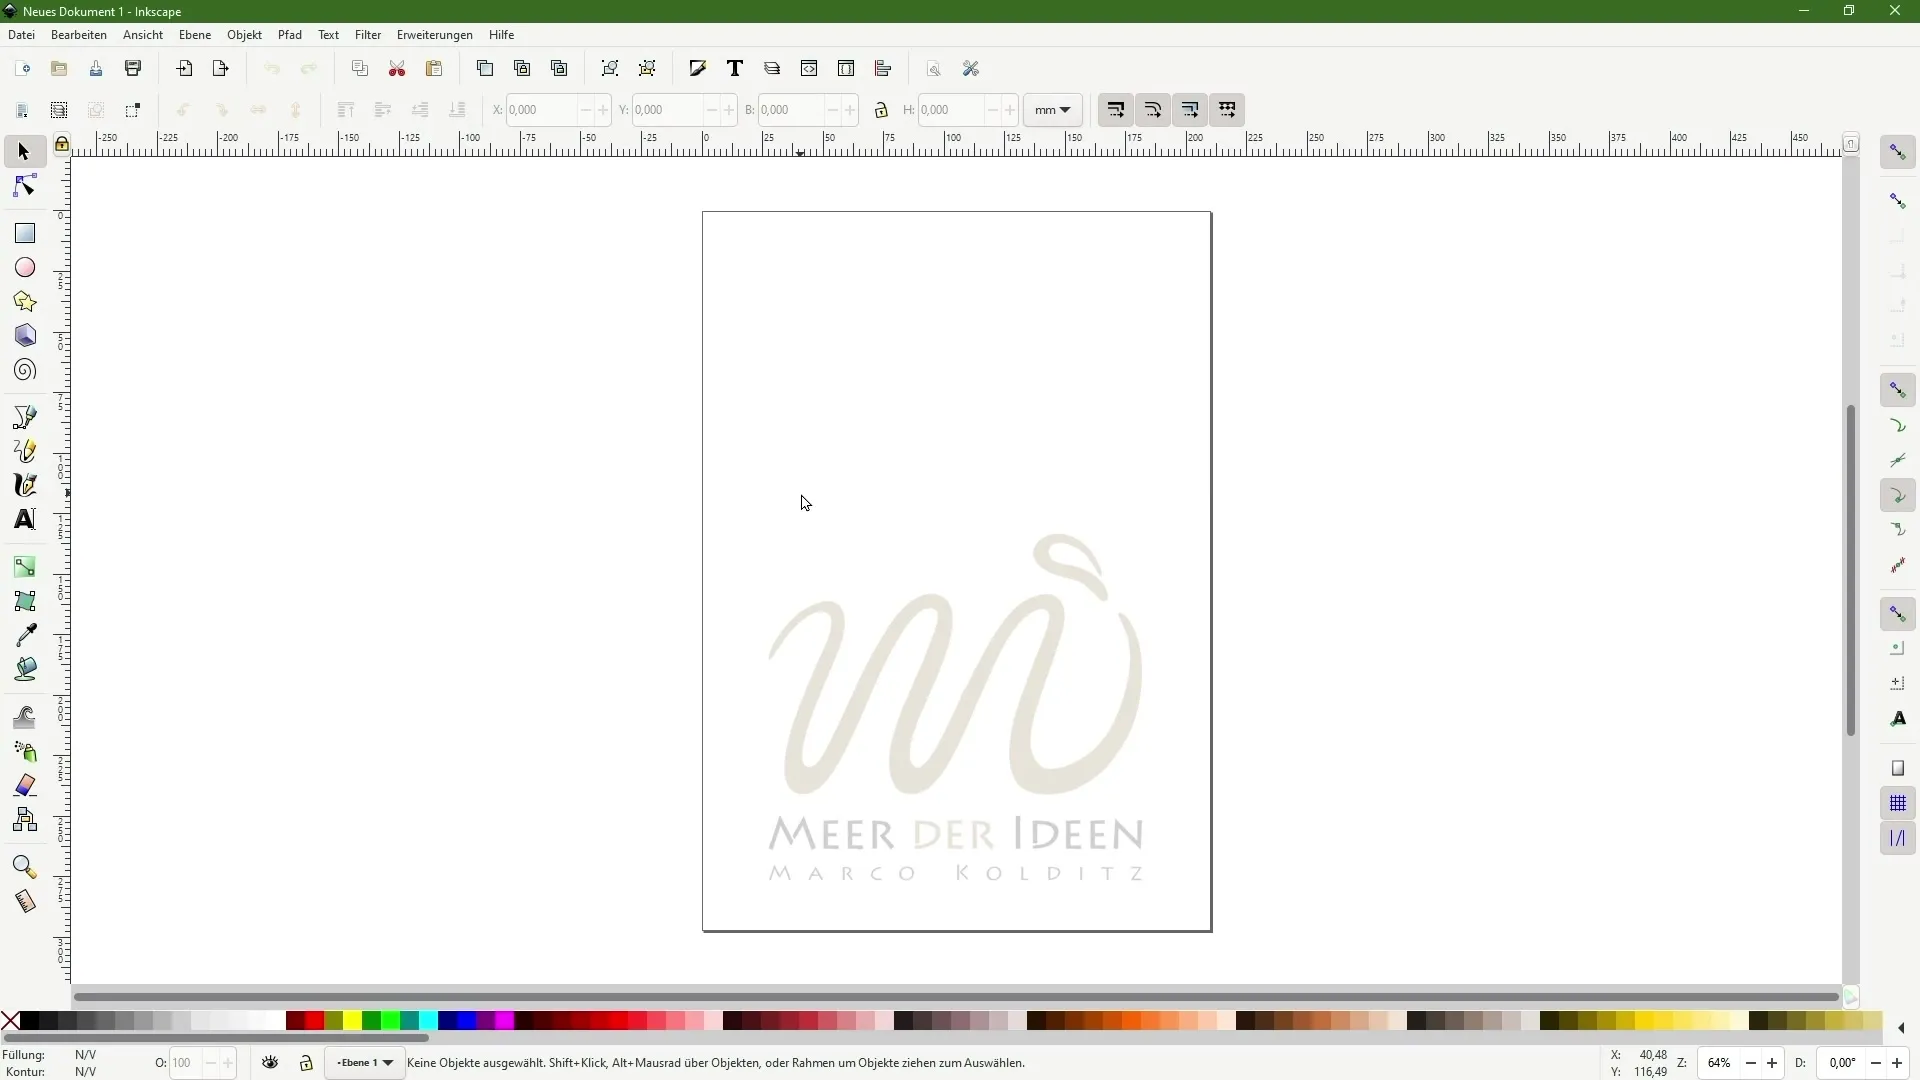Select the Ellipse circle tool
The height and width of the screenshot is (1080, 1920).
(x=24, y=268)
